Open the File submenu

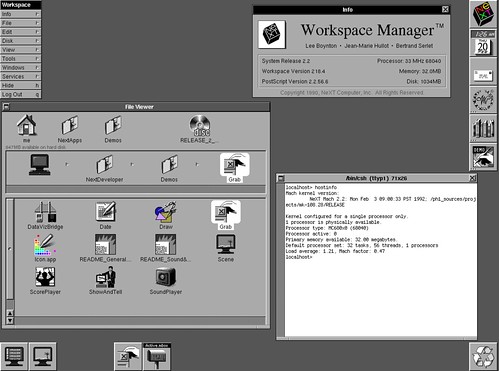click(21, 23)
